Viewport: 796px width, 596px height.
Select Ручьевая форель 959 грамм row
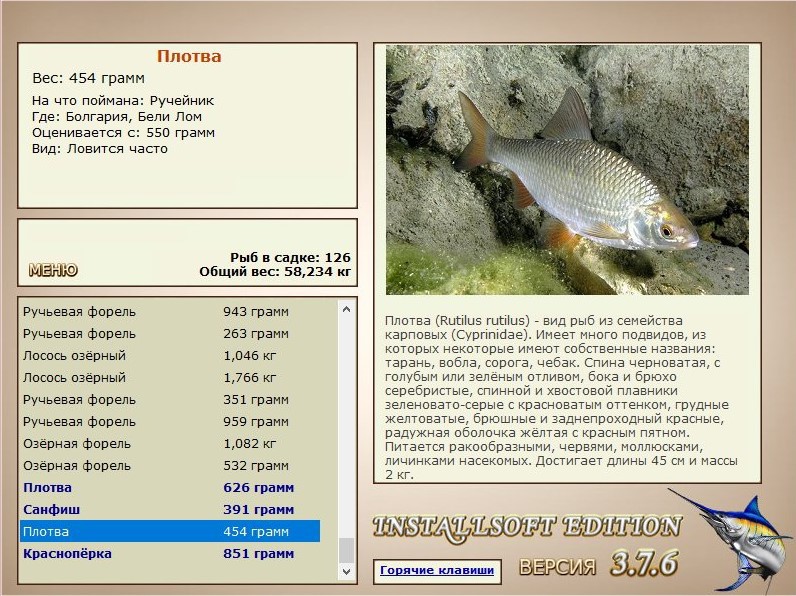[170, 421]
